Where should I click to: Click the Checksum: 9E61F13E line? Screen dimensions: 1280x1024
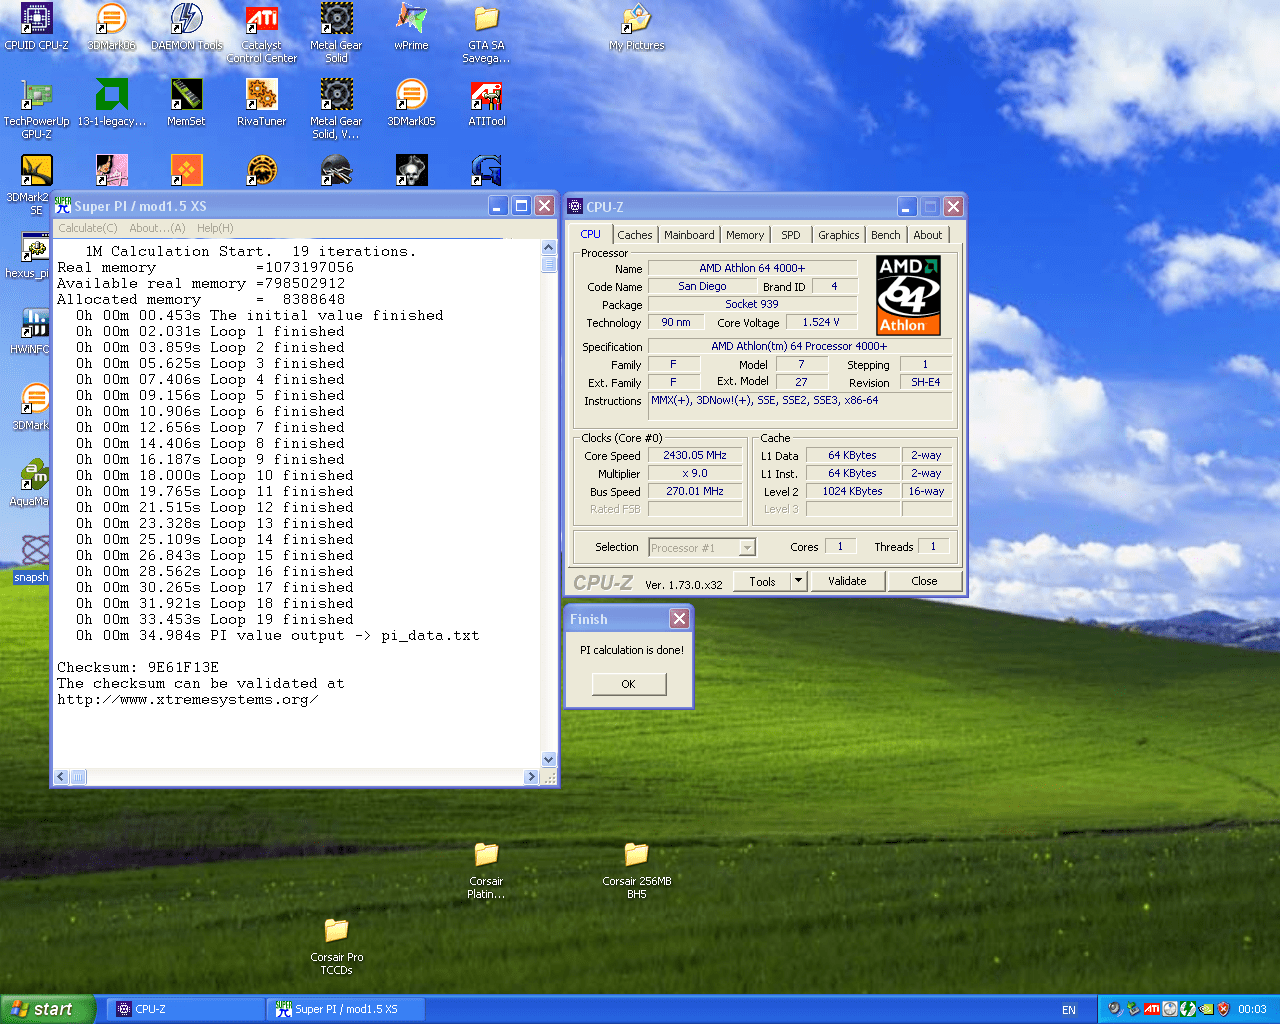click(138, 668)
